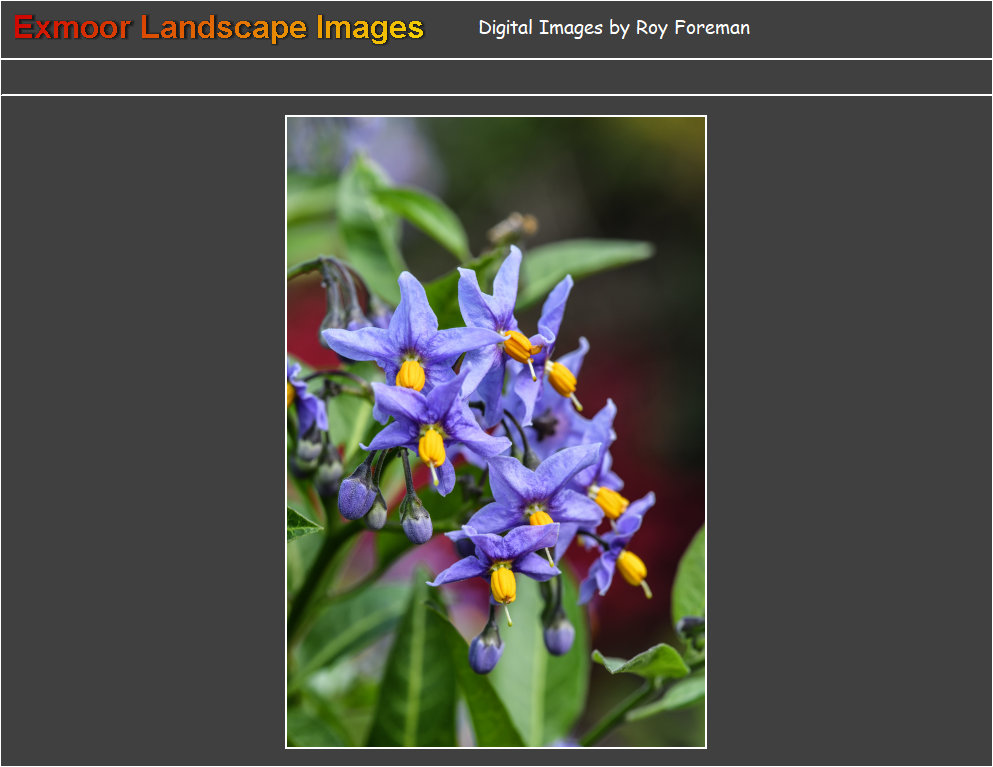Click the long green leaf at the photo's upper right
993x767 pixels.
583,260
